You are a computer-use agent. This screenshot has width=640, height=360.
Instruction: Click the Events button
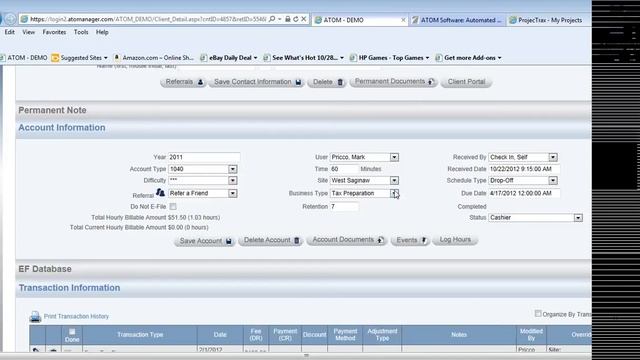410,240
